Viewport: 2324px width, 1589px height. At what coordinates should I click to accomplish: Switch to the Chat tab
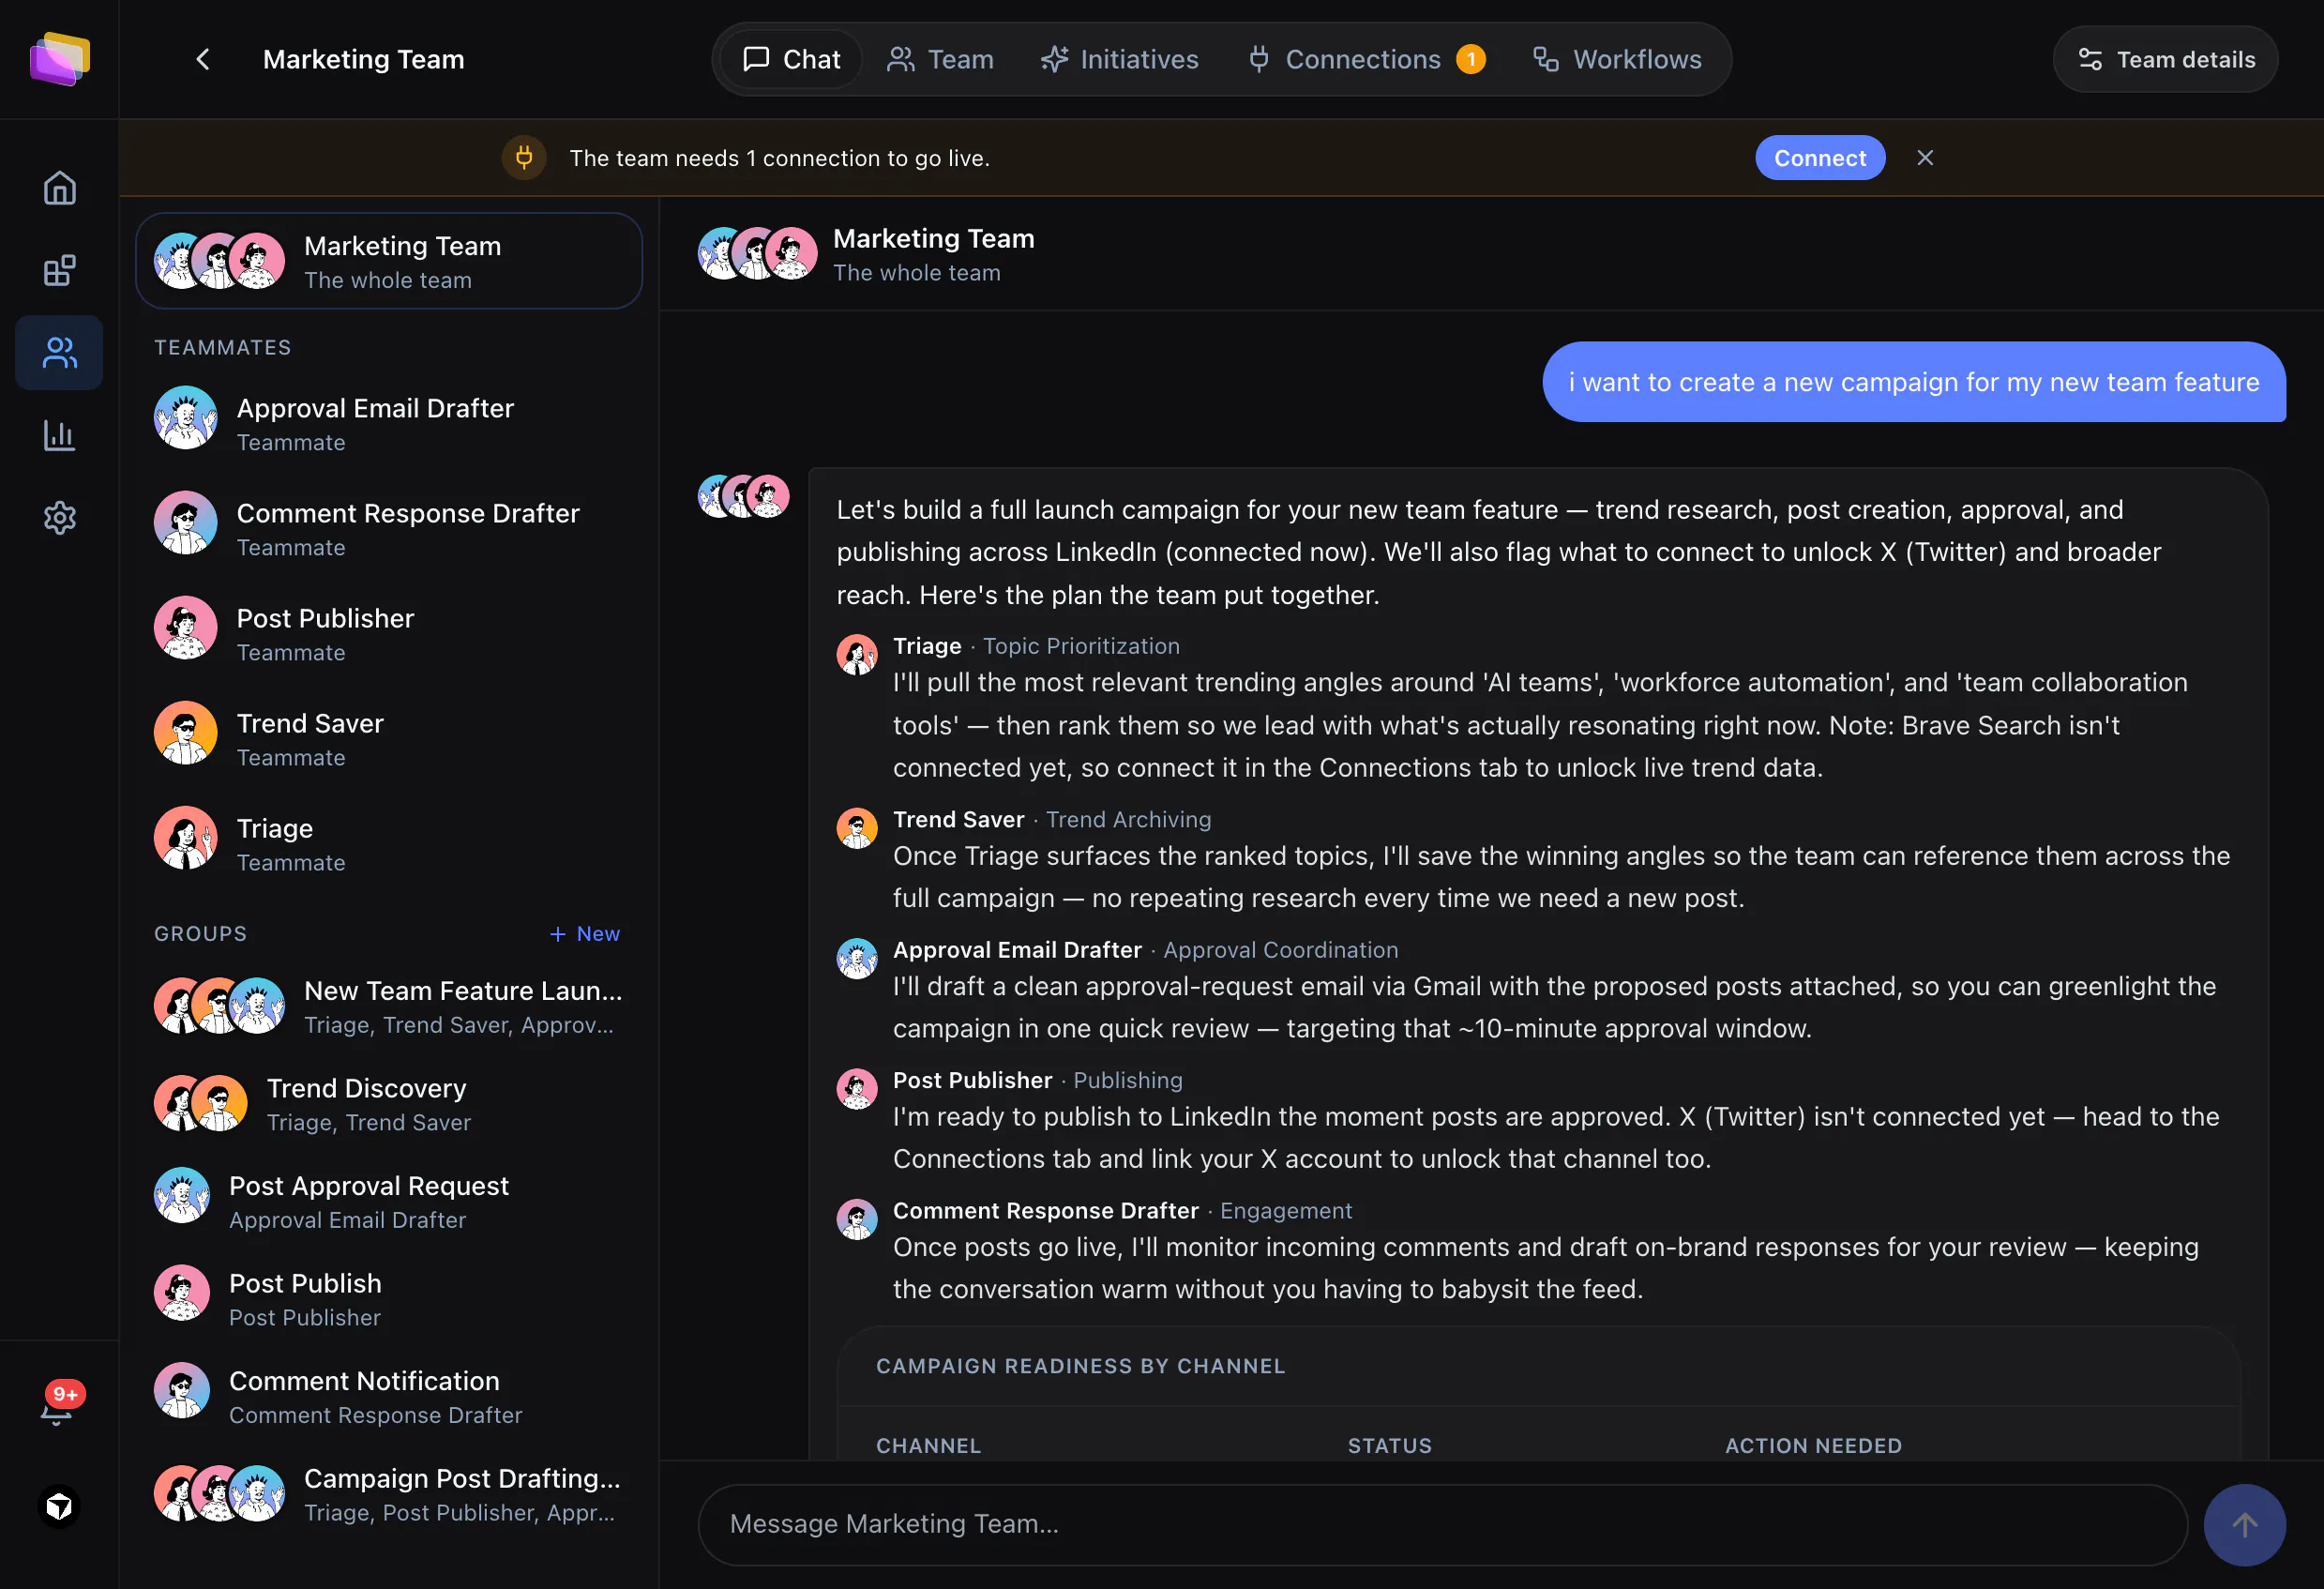791,59
